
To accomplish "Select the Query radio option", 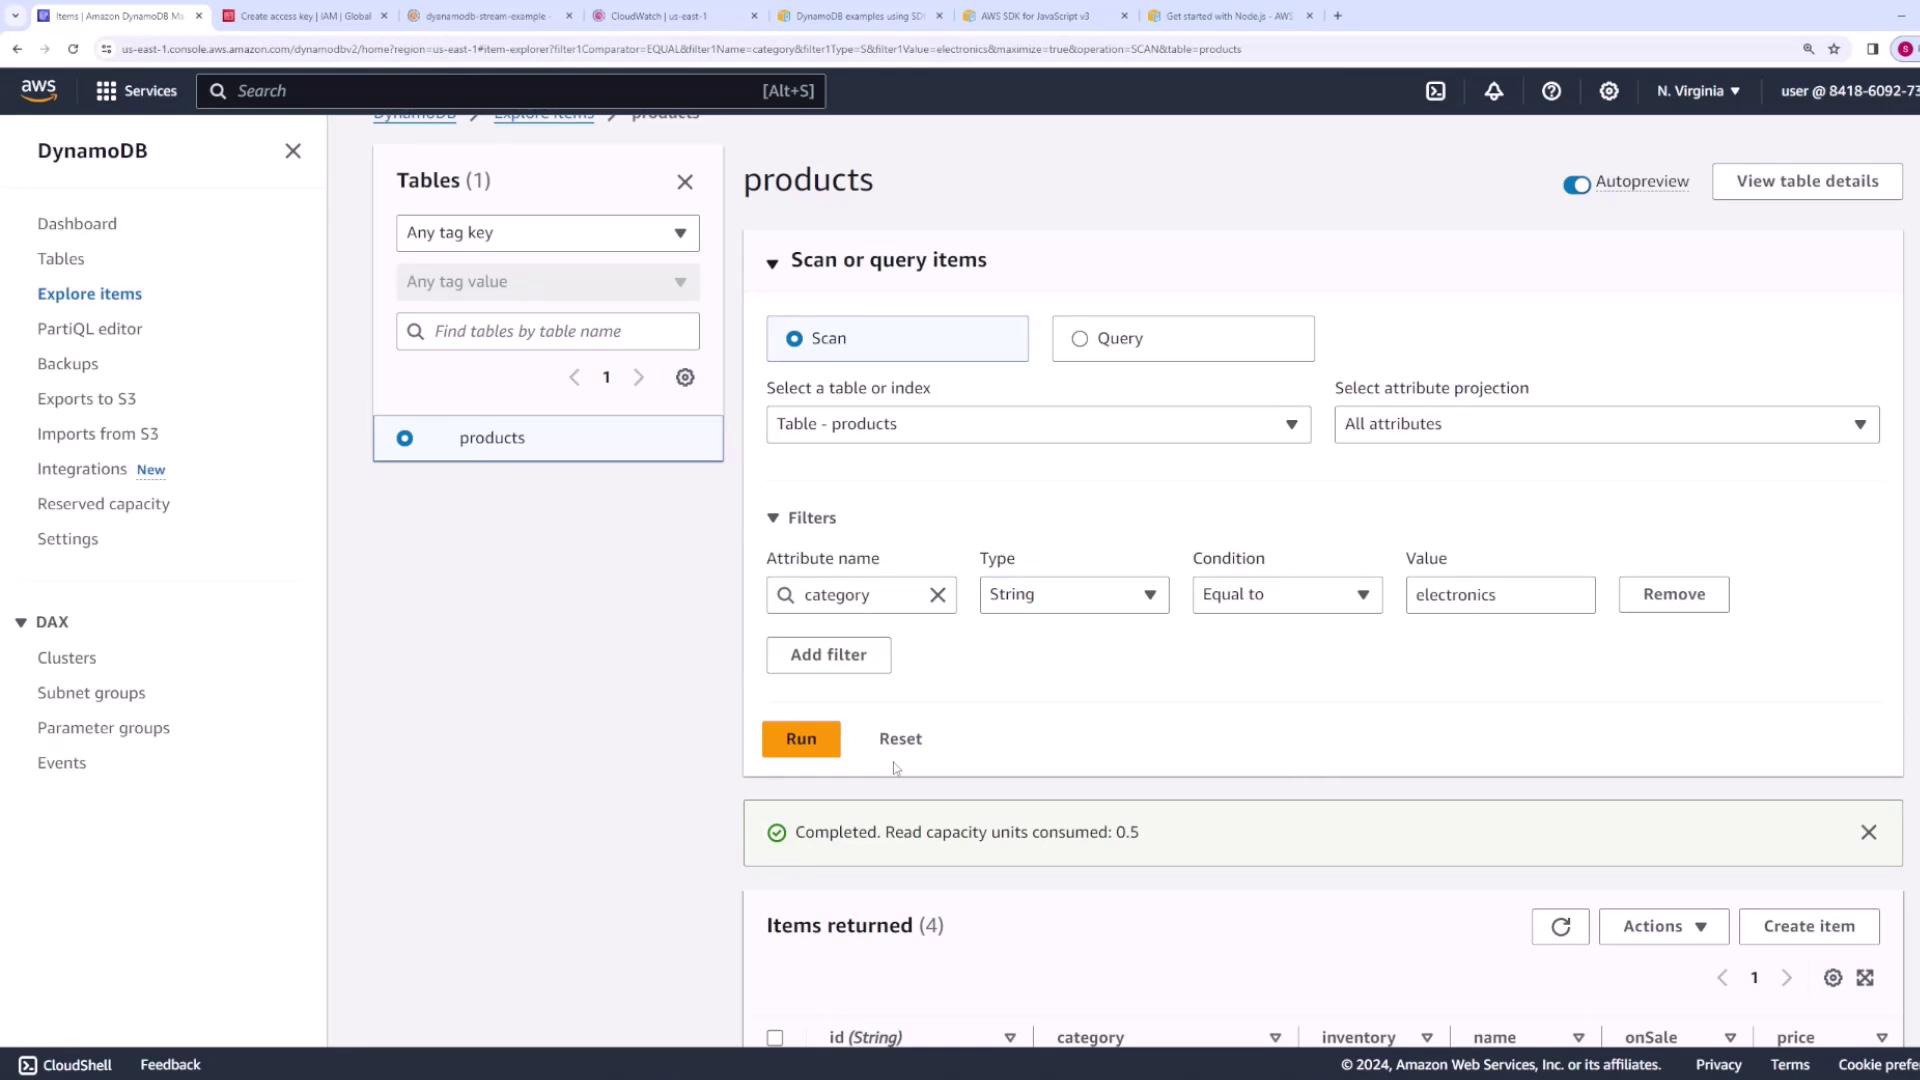I will click(1080, 339).
